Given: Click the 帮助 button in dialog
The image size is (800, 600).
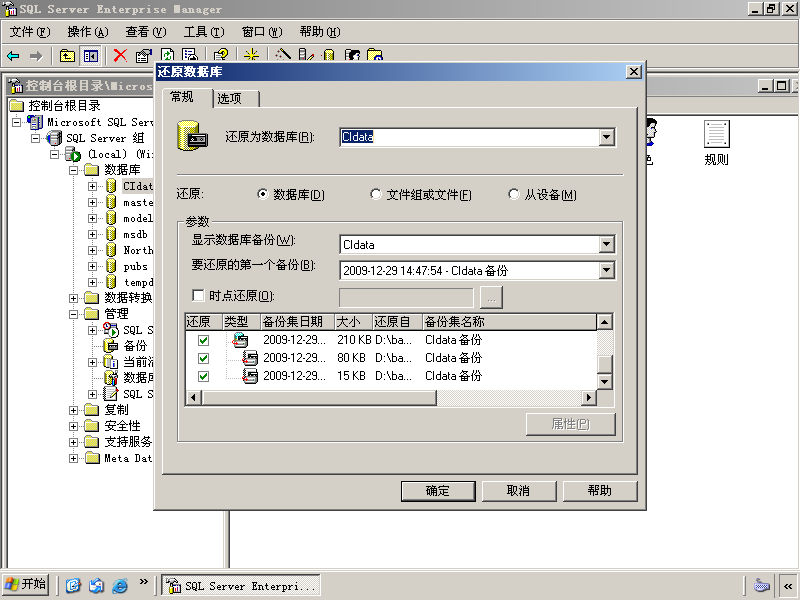Looking at the screenshot, I should [599, 491].
